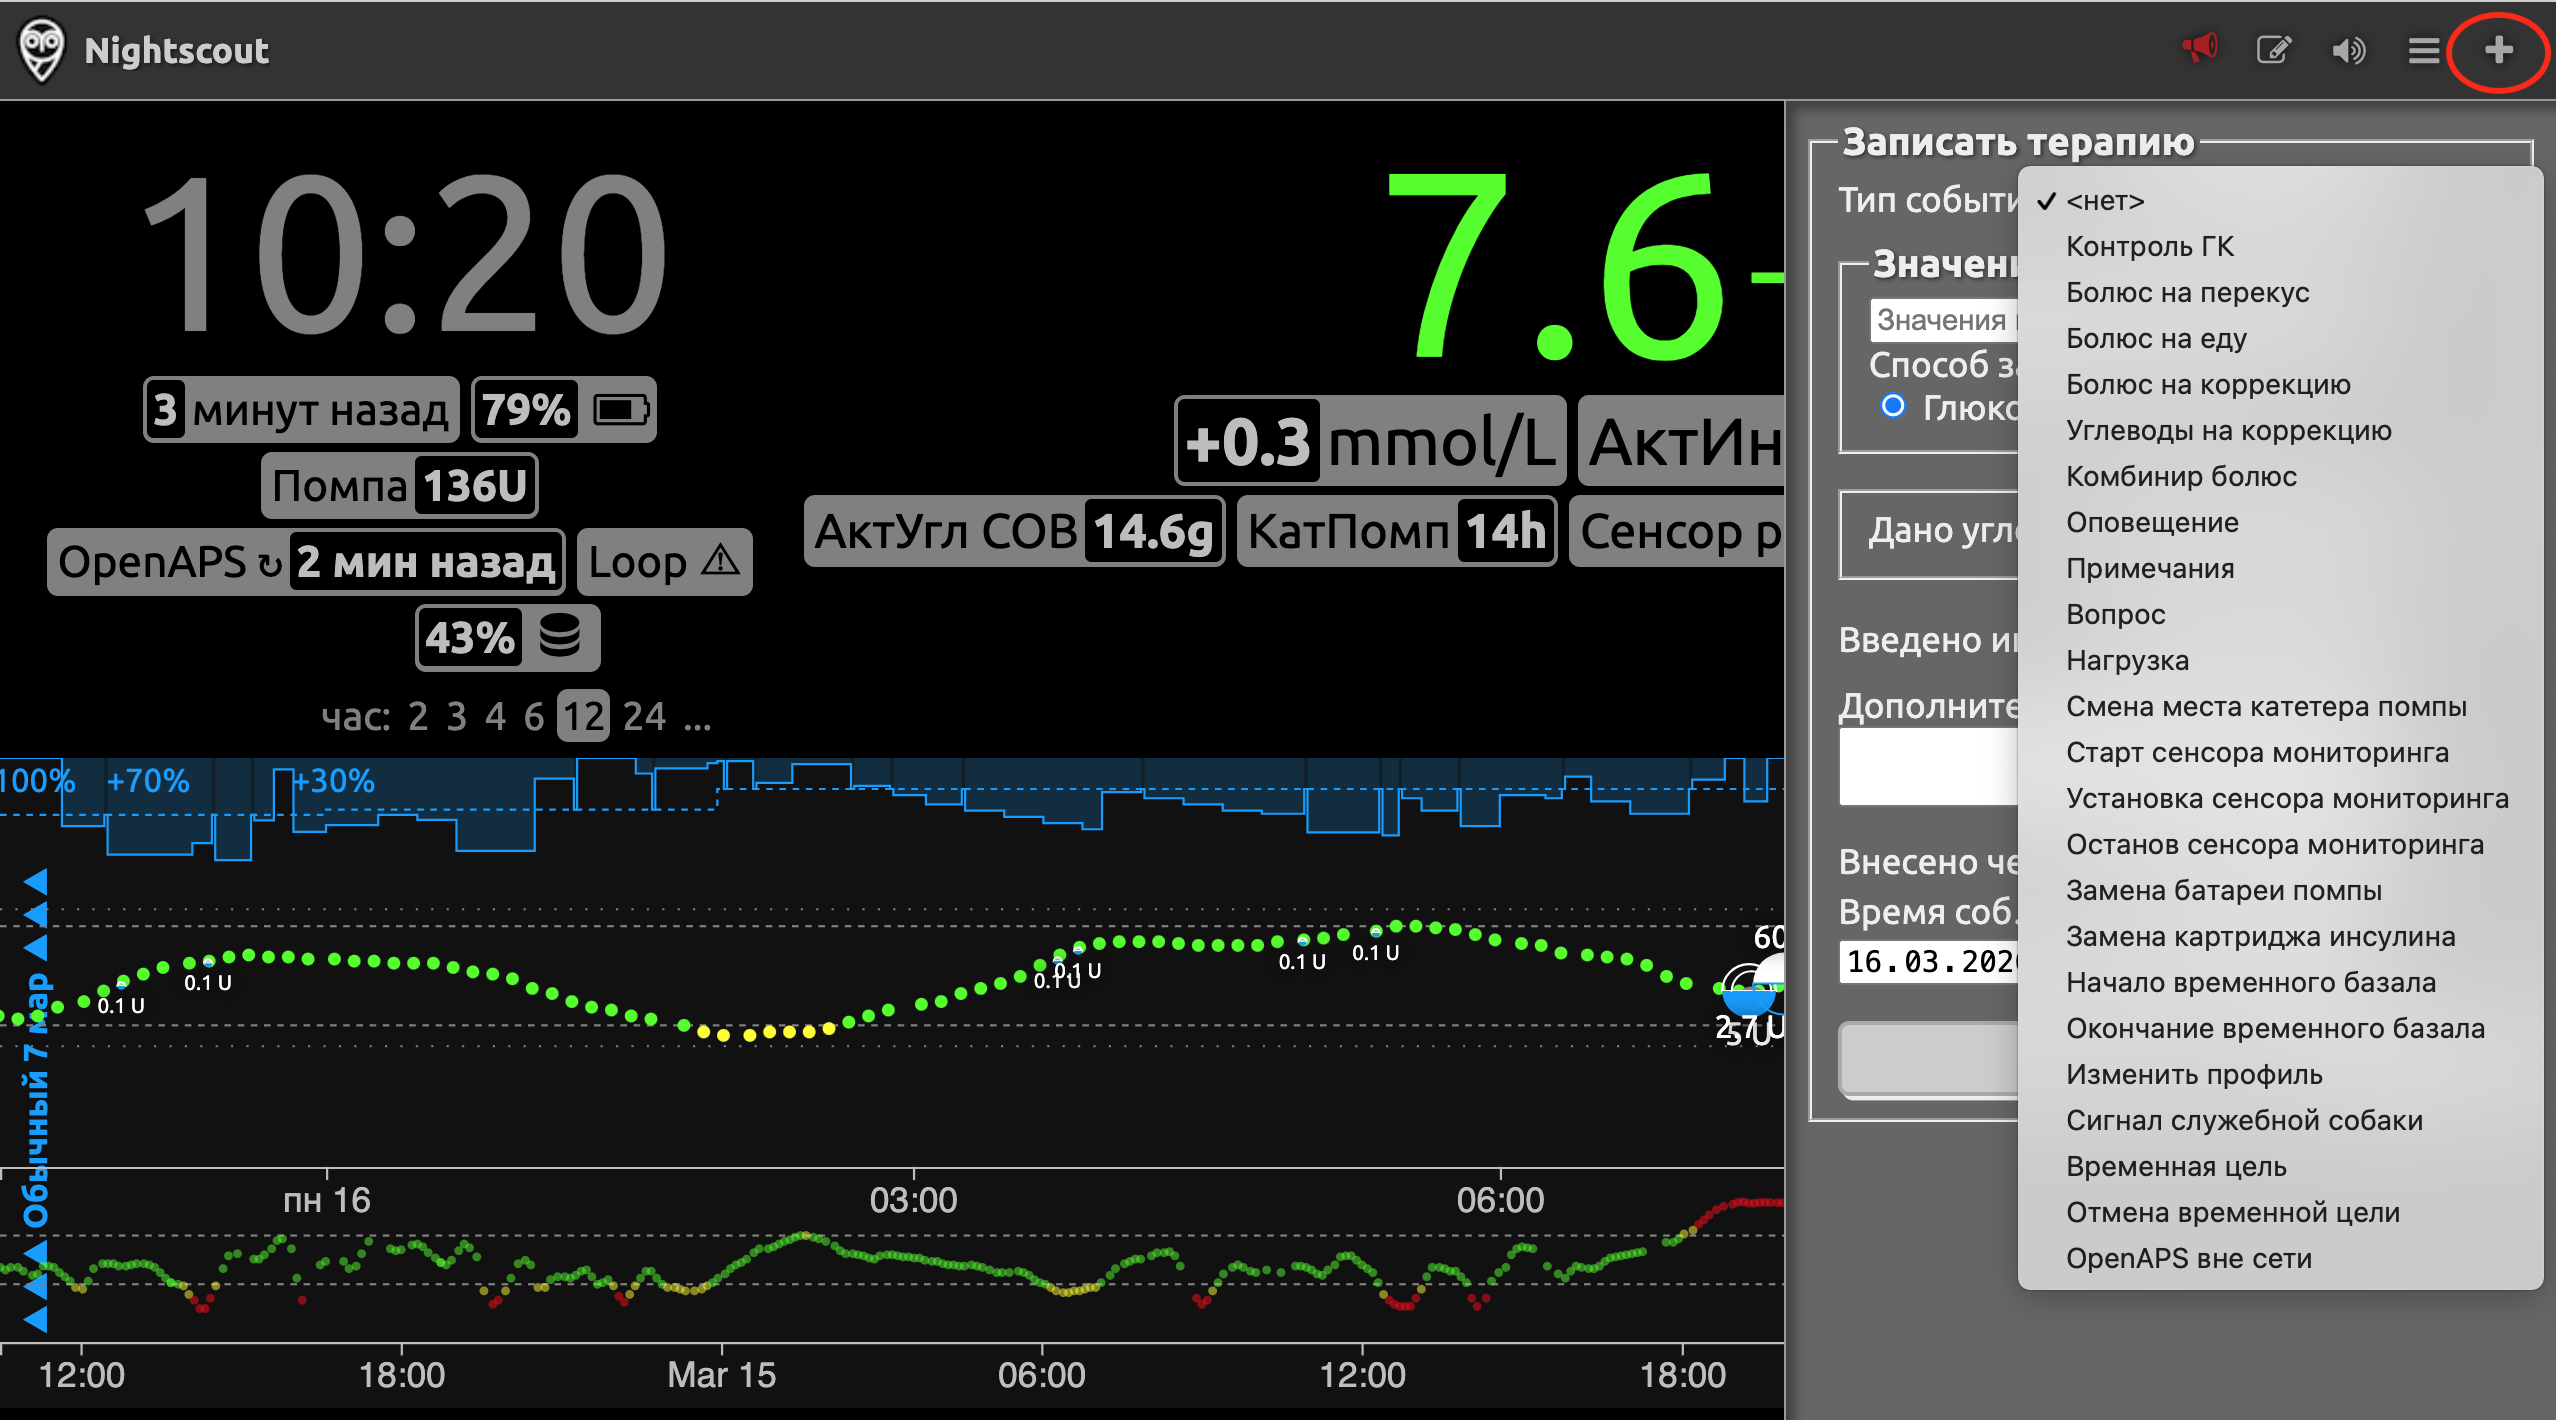
Task: Toggle the speaker sound icon
Action: (2348, 50)
